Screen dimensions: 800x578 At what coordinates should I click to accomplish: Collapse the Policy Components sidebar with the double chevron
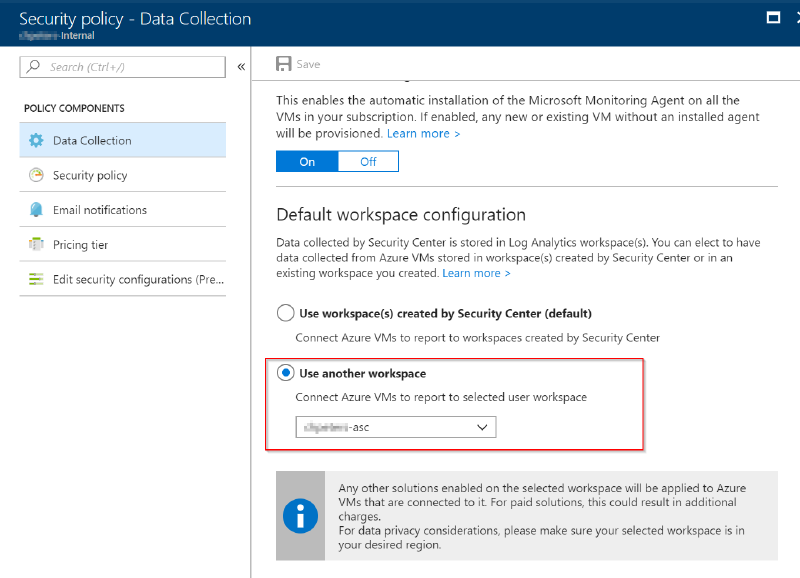pyautogui.click(x=241, y=66)
